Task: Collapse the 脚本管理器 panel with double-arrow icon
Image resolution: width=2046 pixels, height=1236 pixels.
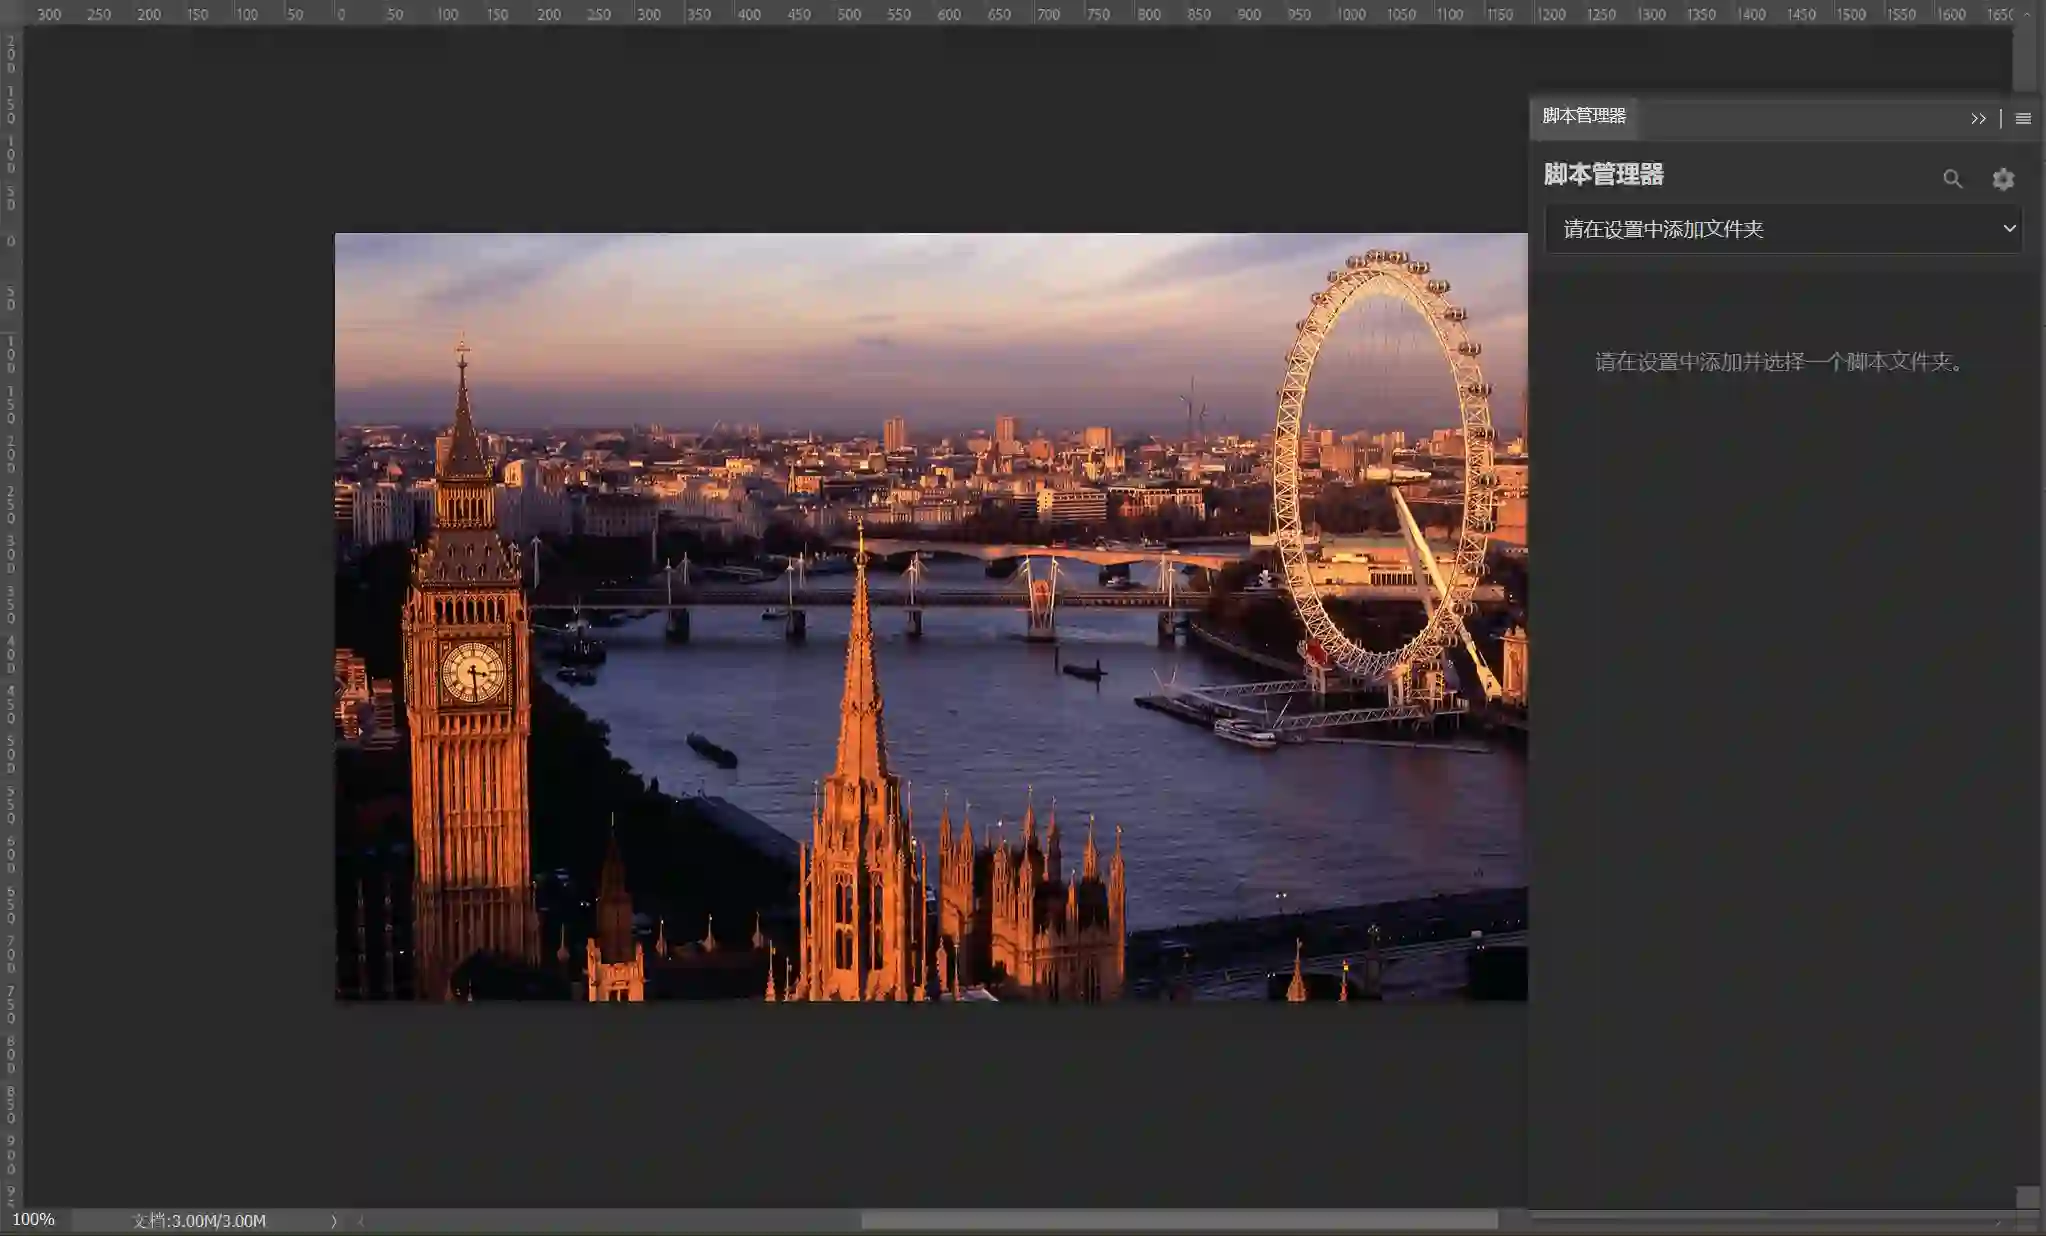Action: click(1977, 119)
